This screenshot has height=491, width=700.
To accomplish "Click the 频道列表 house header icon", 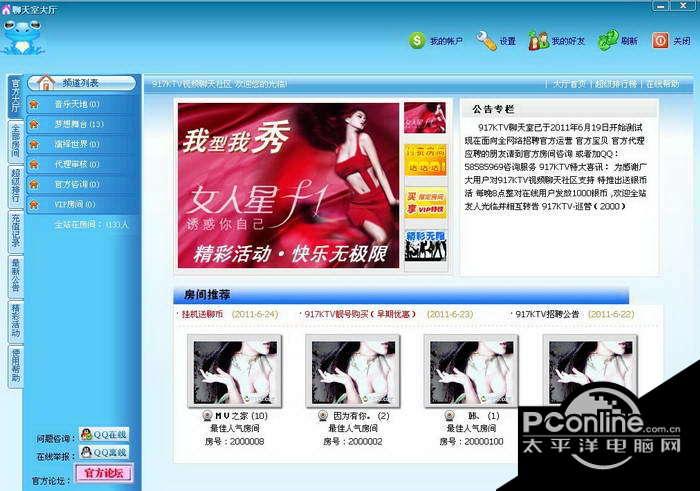I will [46, 83].
